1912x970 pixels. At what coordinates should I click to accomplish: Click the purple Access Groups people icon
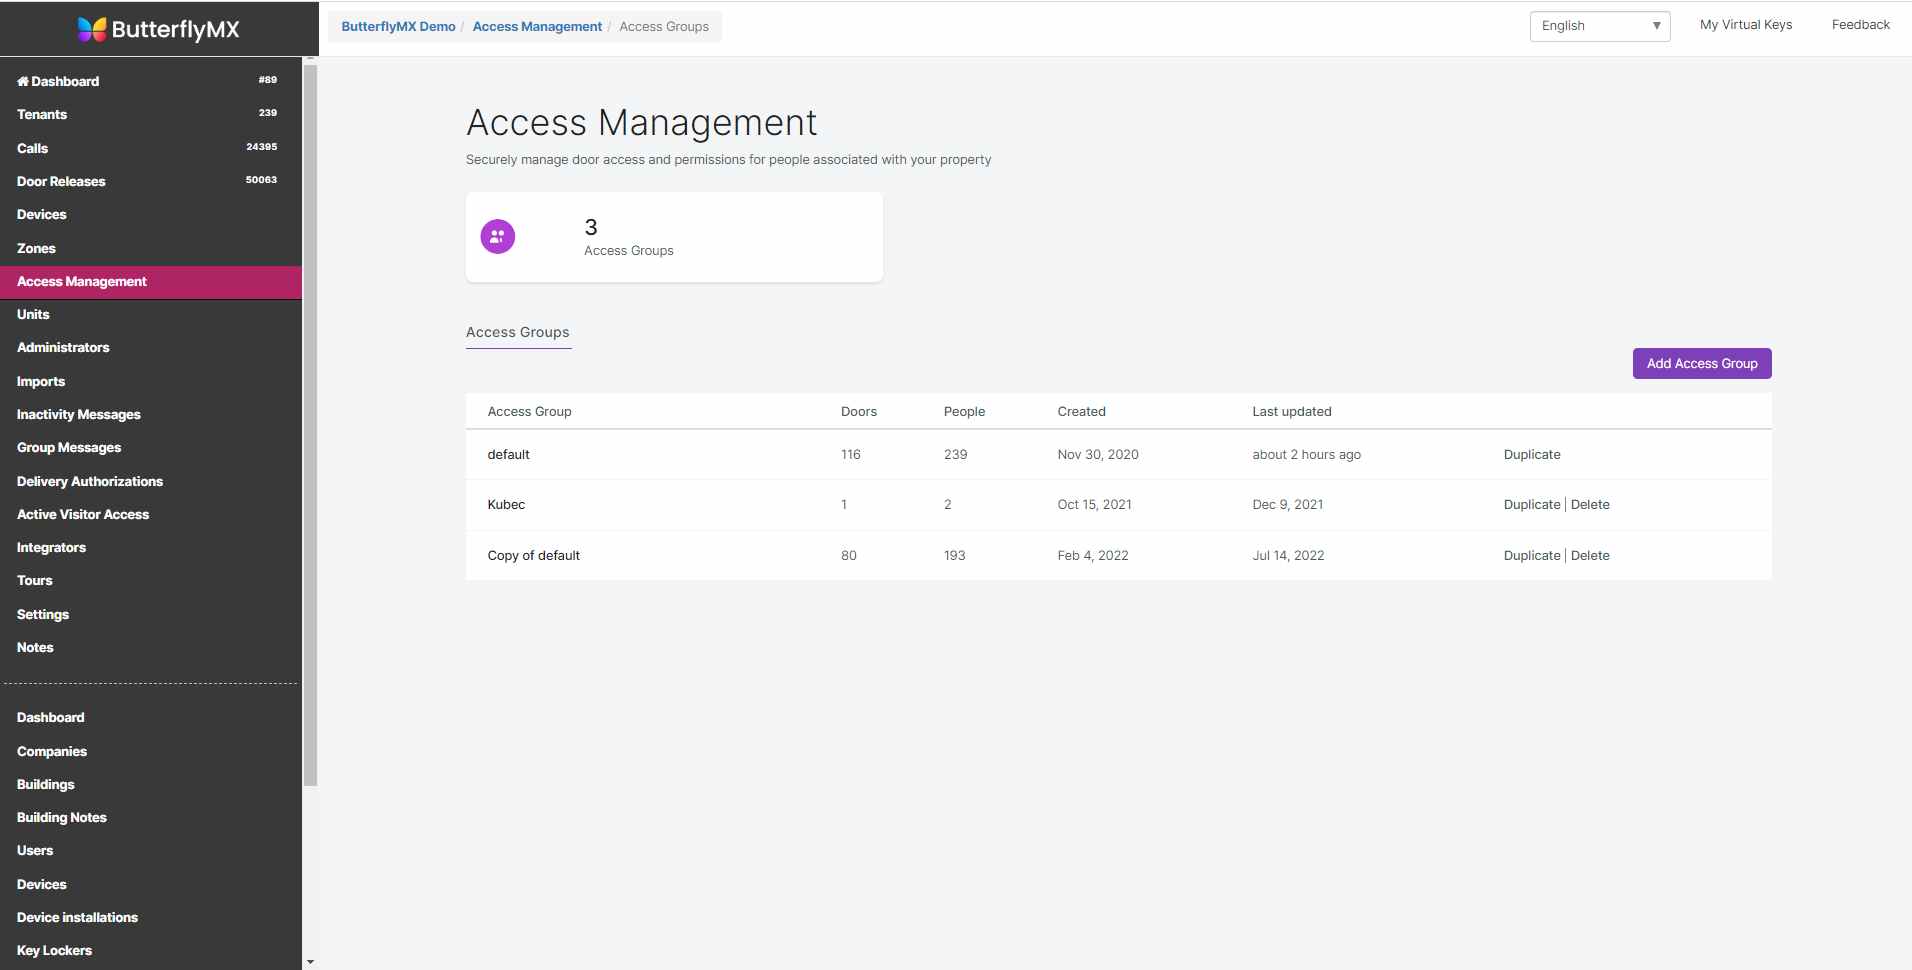pos(497,236)
